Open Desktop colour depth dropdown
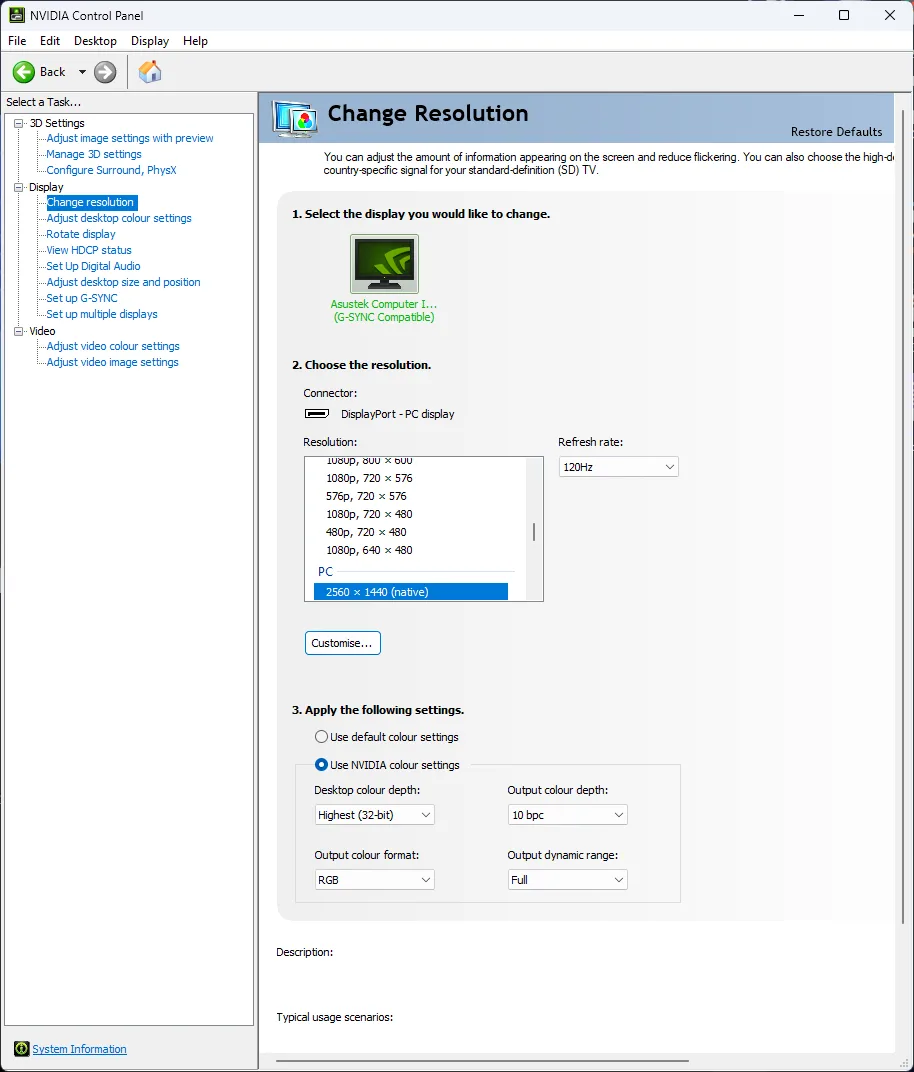This screenshot has height=1072, width=914. 375,815
